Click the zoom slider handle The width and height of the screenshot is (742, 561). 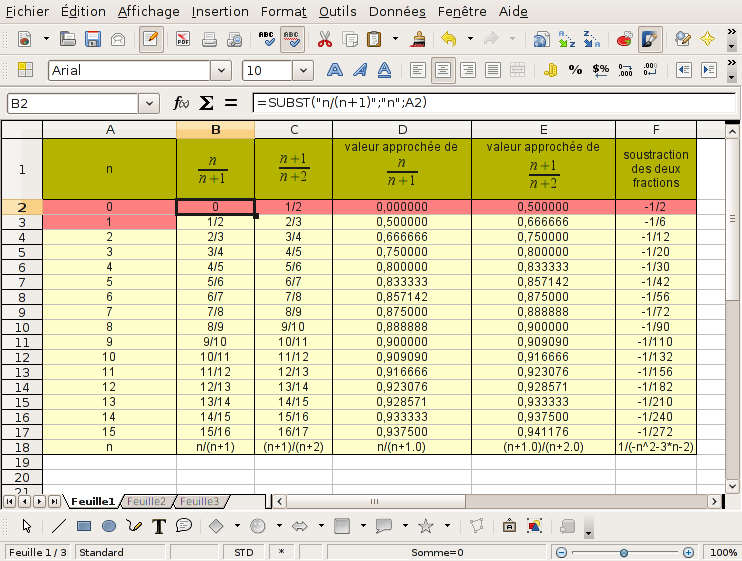click(627, 552)
